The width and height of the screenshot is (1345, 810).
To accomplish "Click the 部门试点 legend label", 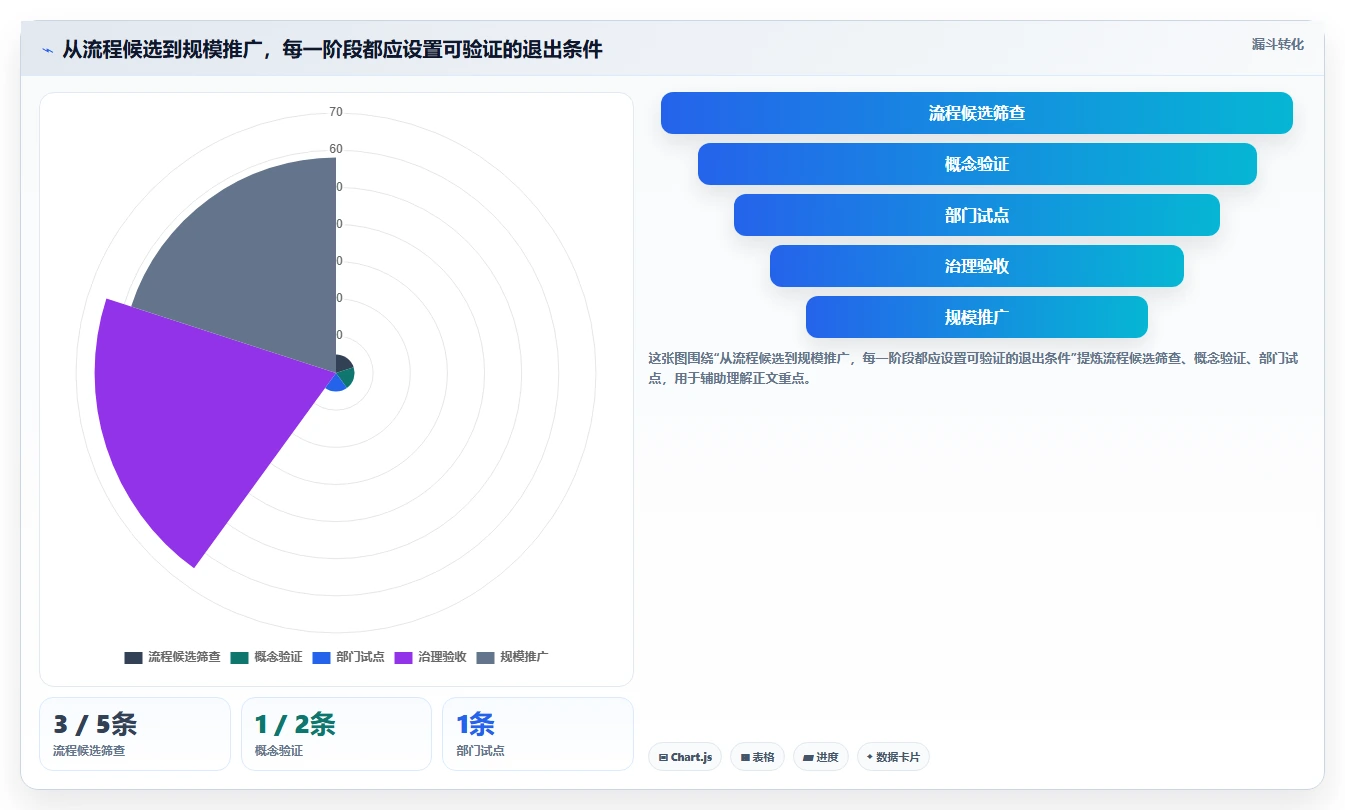I will pos(360,657).
